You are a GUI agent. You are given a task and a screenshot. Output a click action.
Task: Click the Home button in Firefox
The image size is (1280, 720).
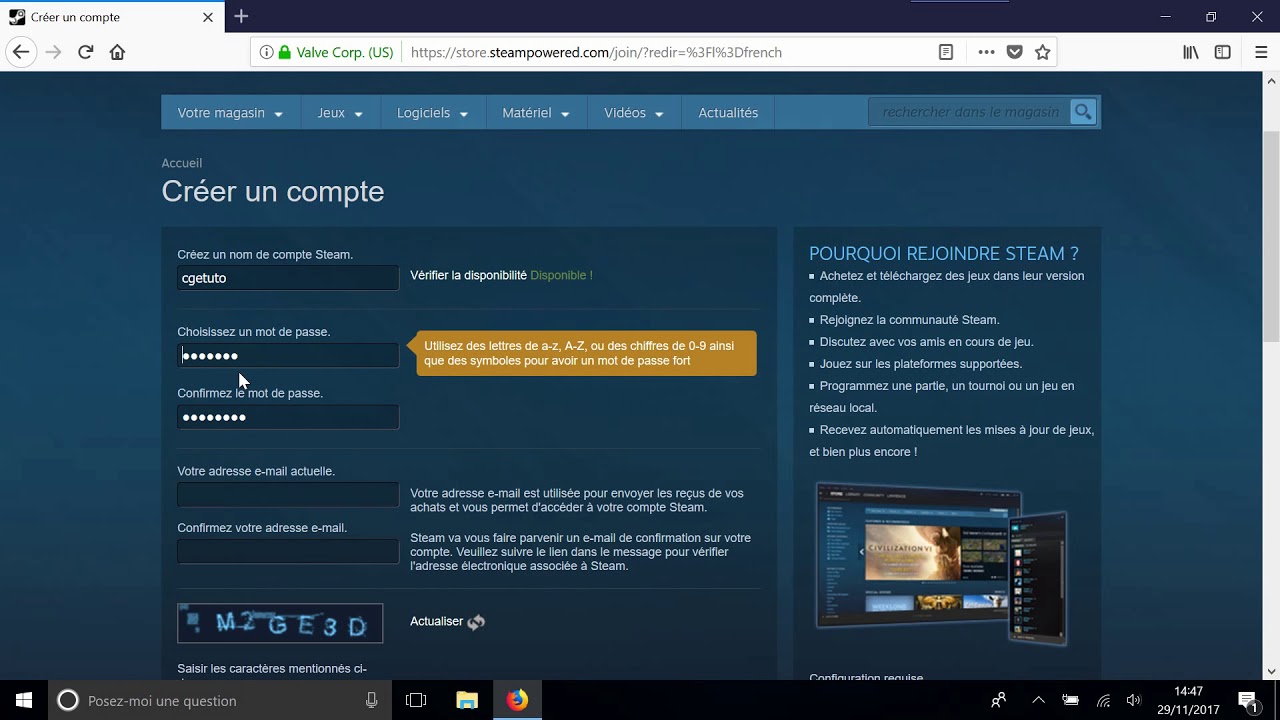tap(117, 51)
